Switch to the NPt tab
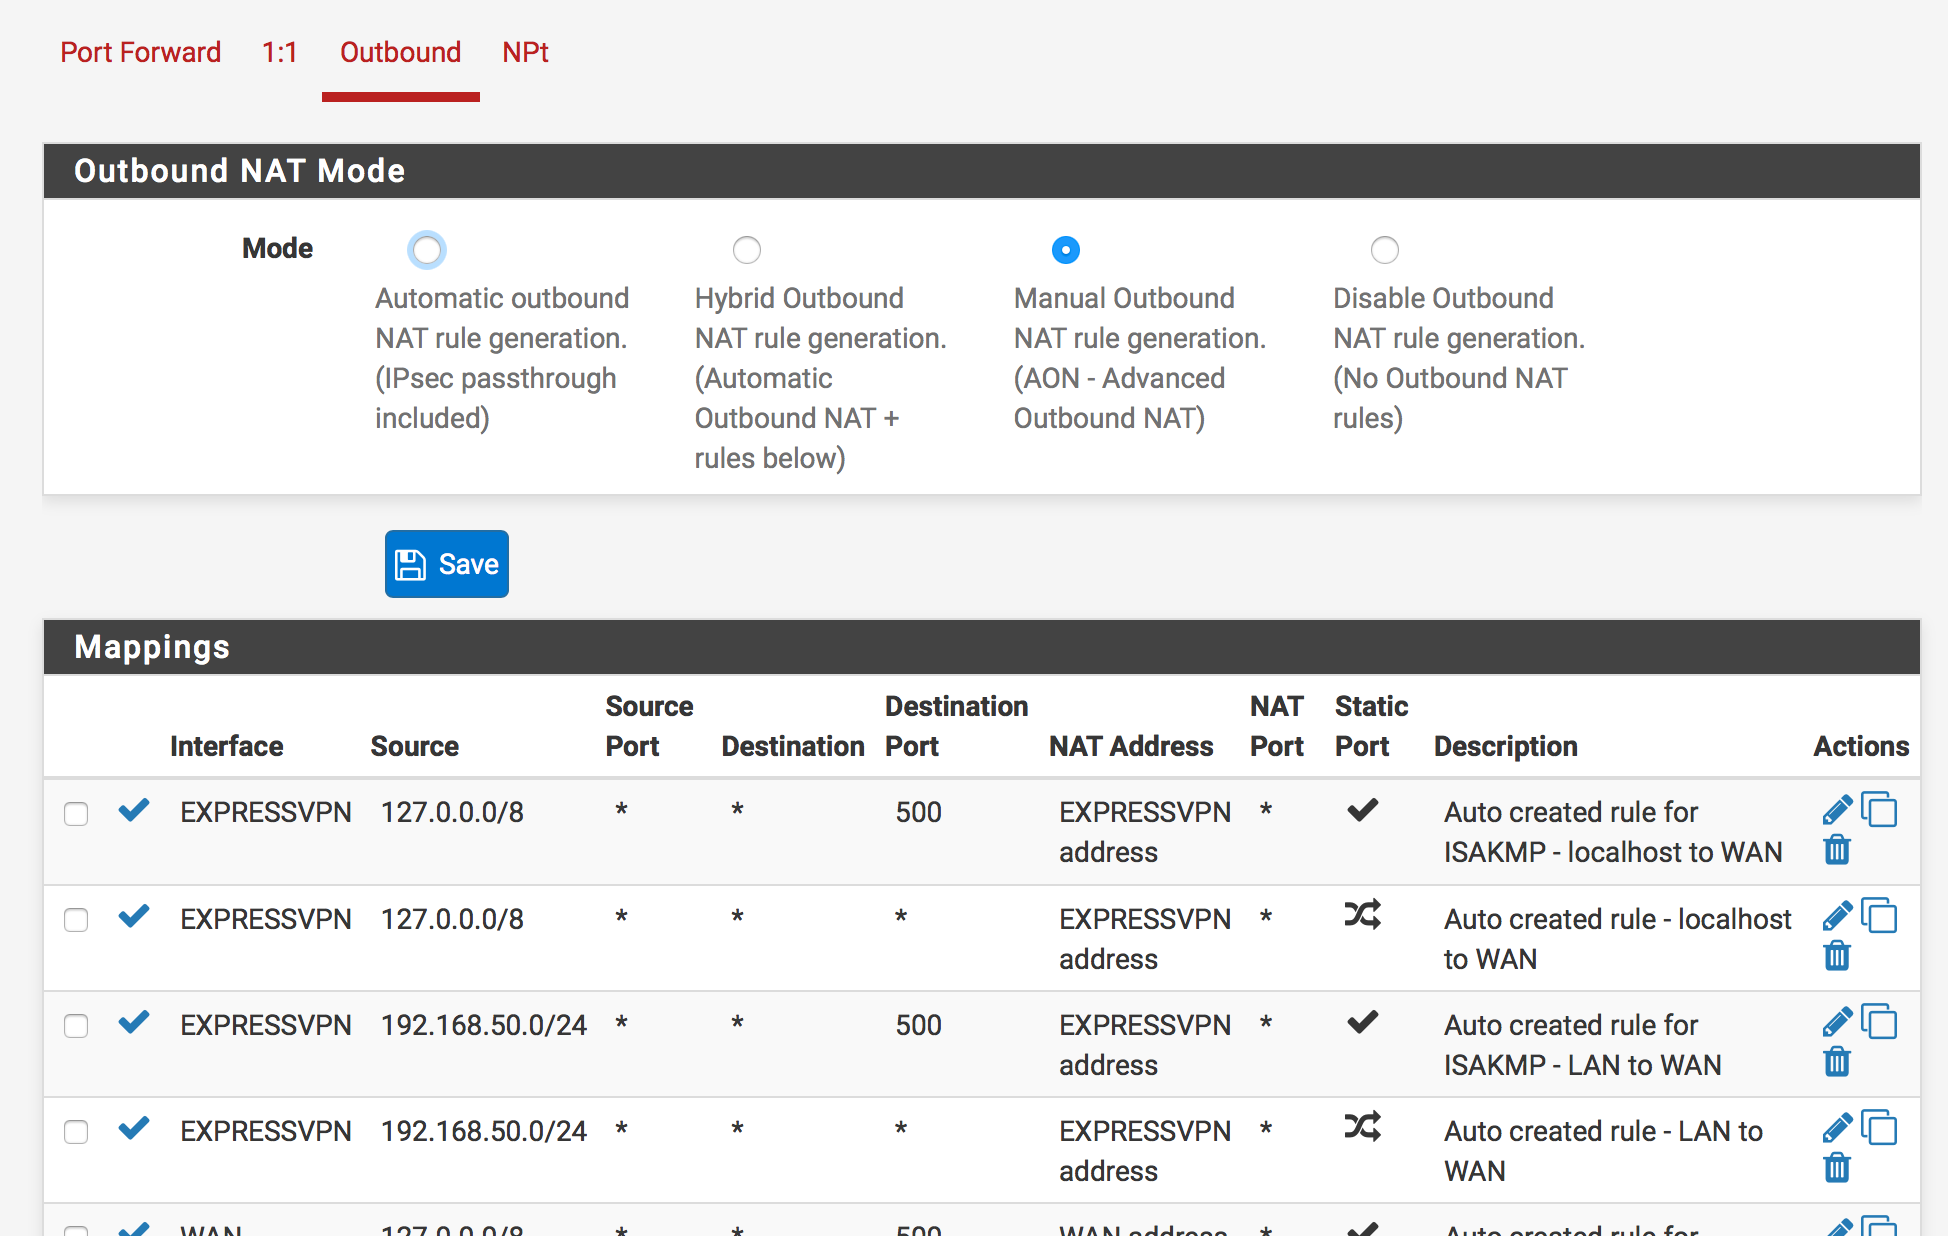 (525, 52)
